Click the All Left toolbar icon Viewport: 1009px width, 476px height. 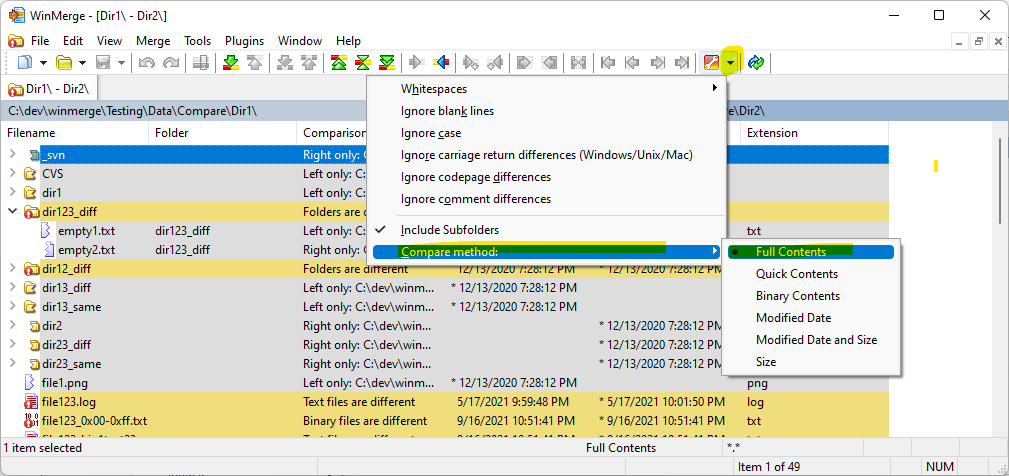pos(549,62)
